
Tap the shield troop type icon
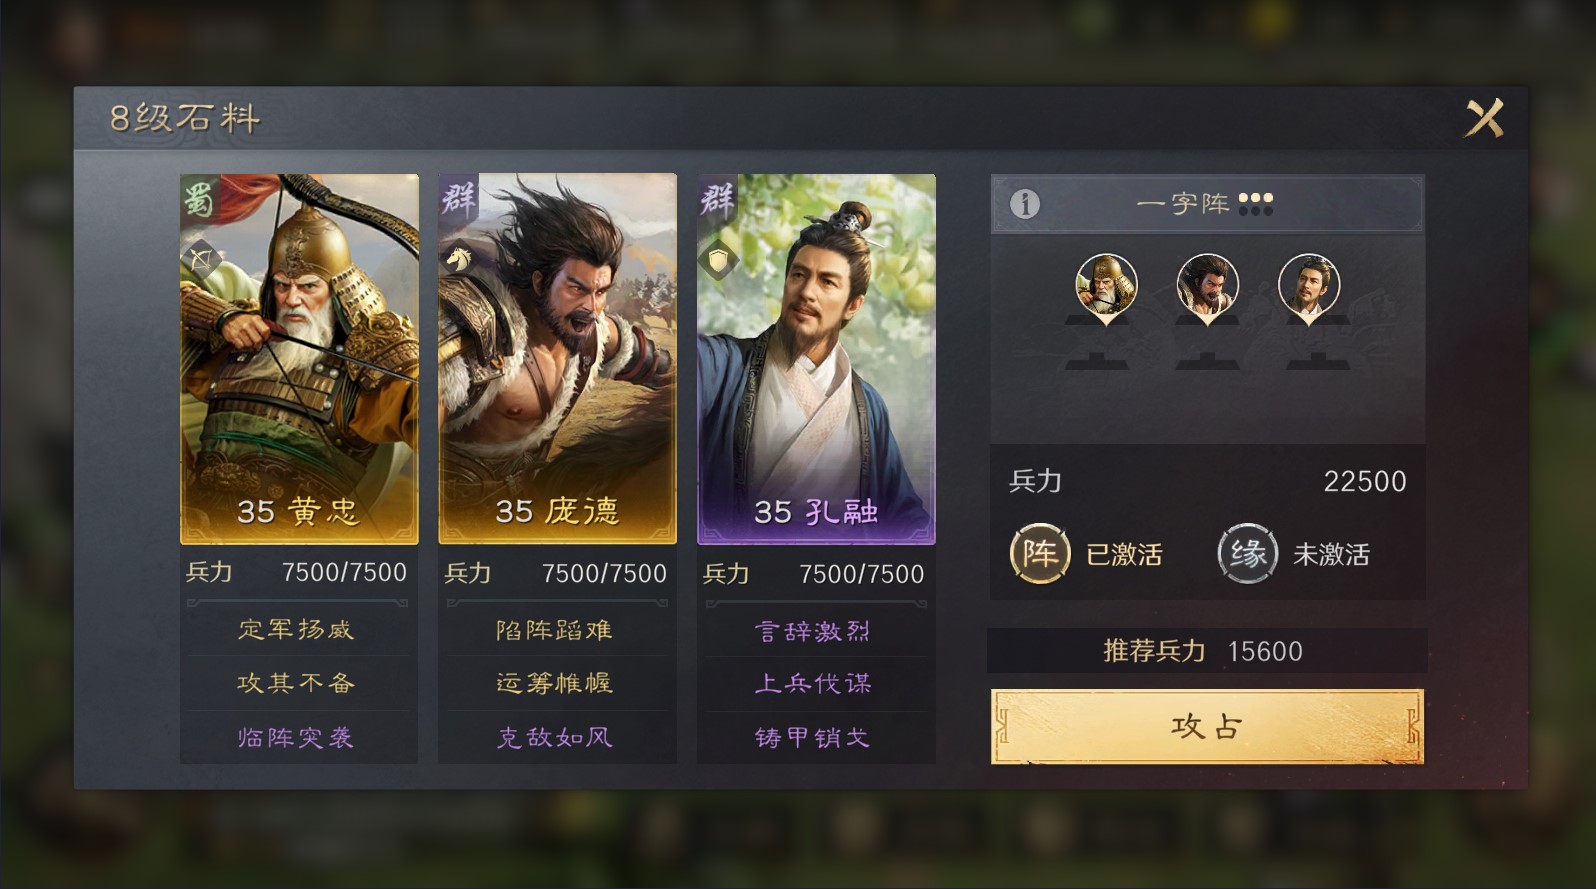pos(718,260)
